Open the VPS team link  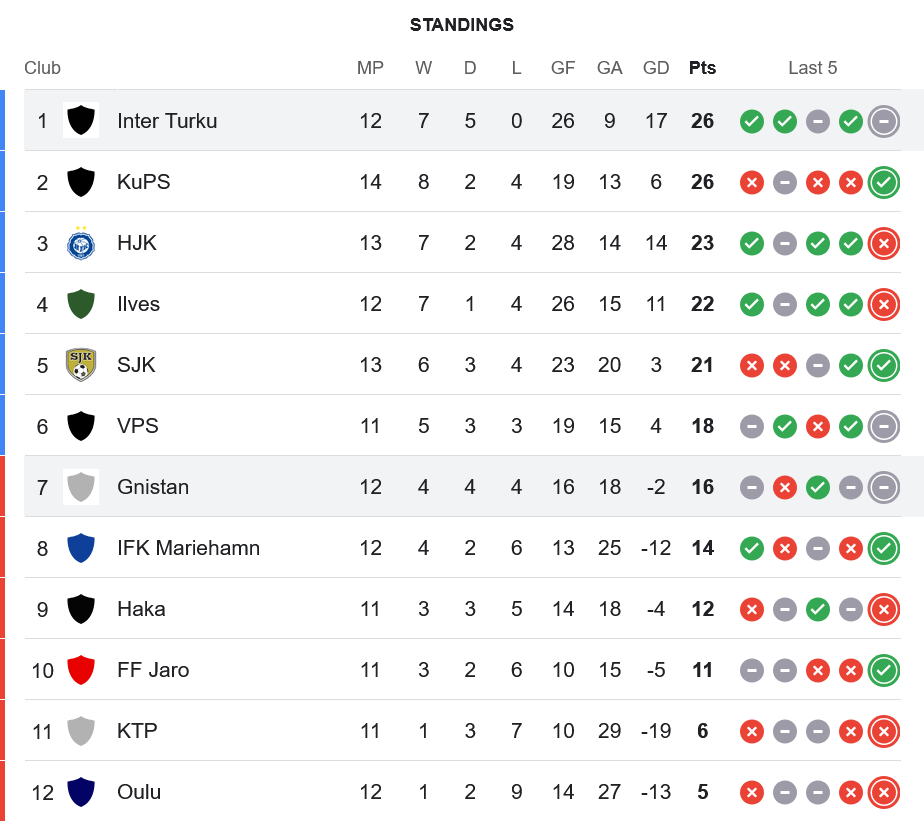(x=138, y=426)
